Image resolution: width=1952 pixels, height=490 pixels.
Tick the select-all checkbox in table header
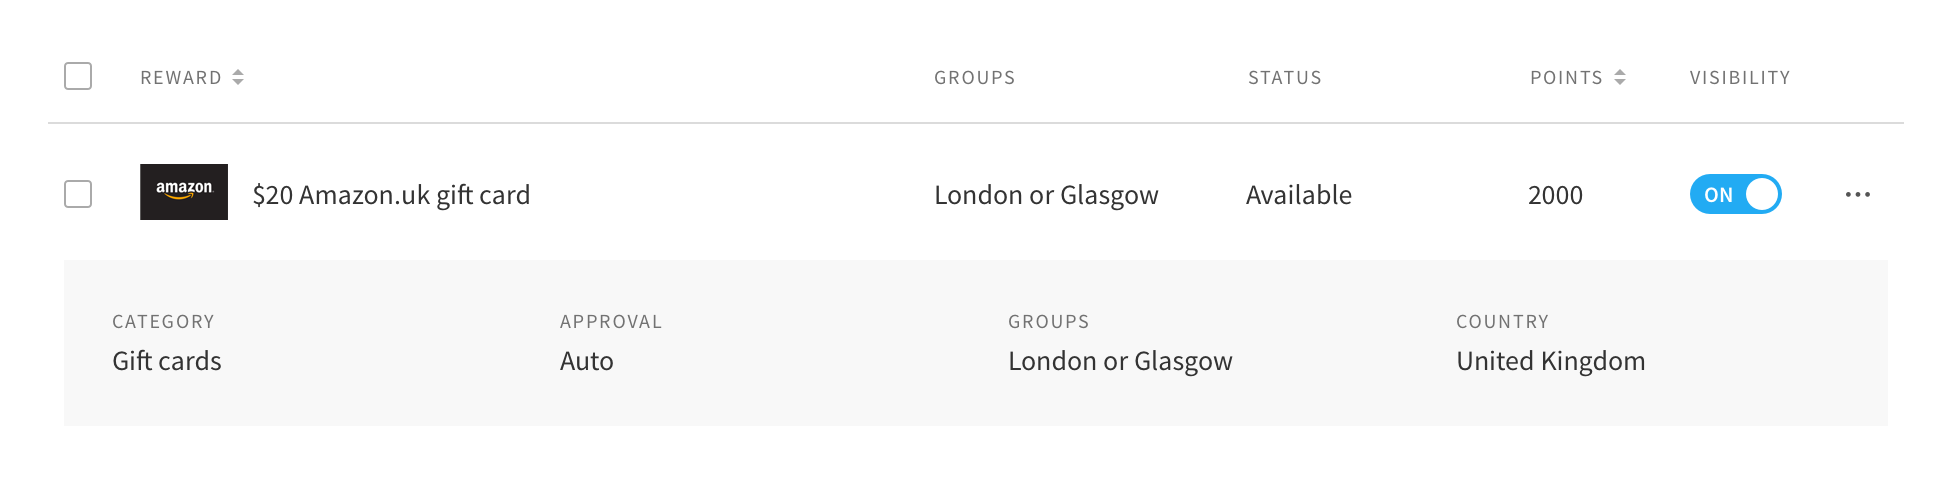click(78, 76)
